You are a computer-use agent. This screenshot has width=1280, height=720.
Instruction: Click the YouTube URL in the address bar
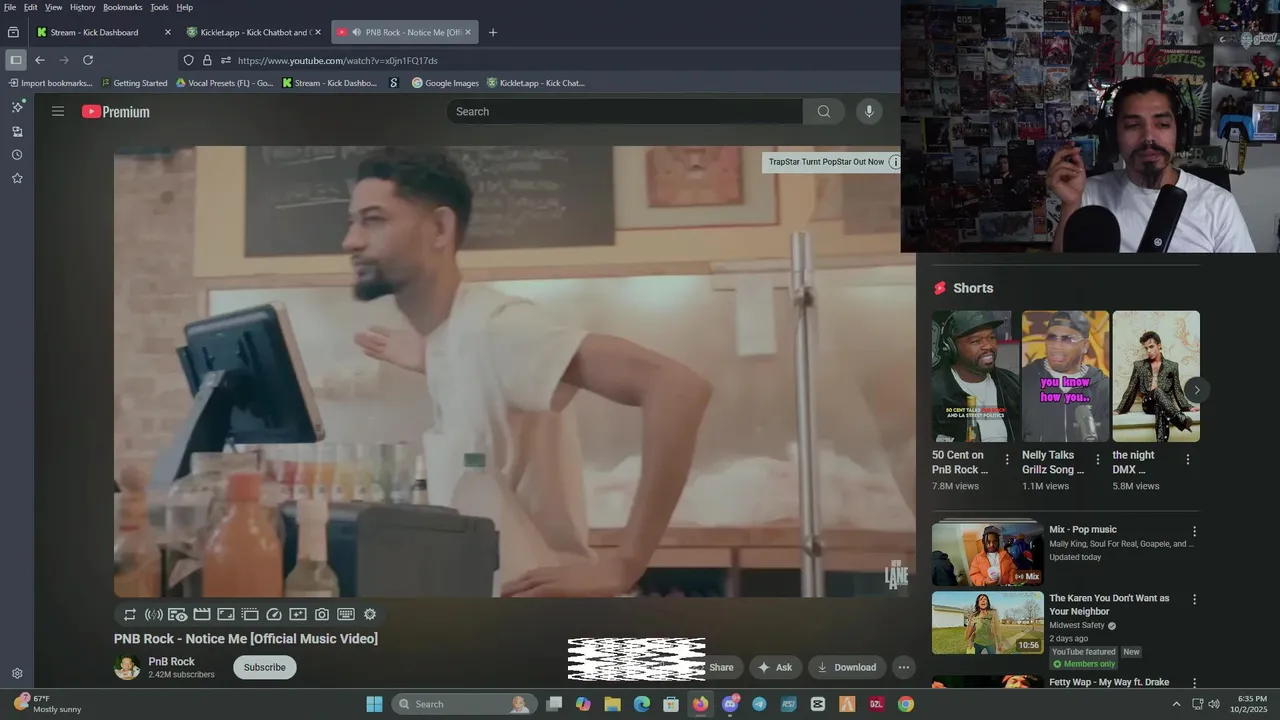(x=338, y=60)
